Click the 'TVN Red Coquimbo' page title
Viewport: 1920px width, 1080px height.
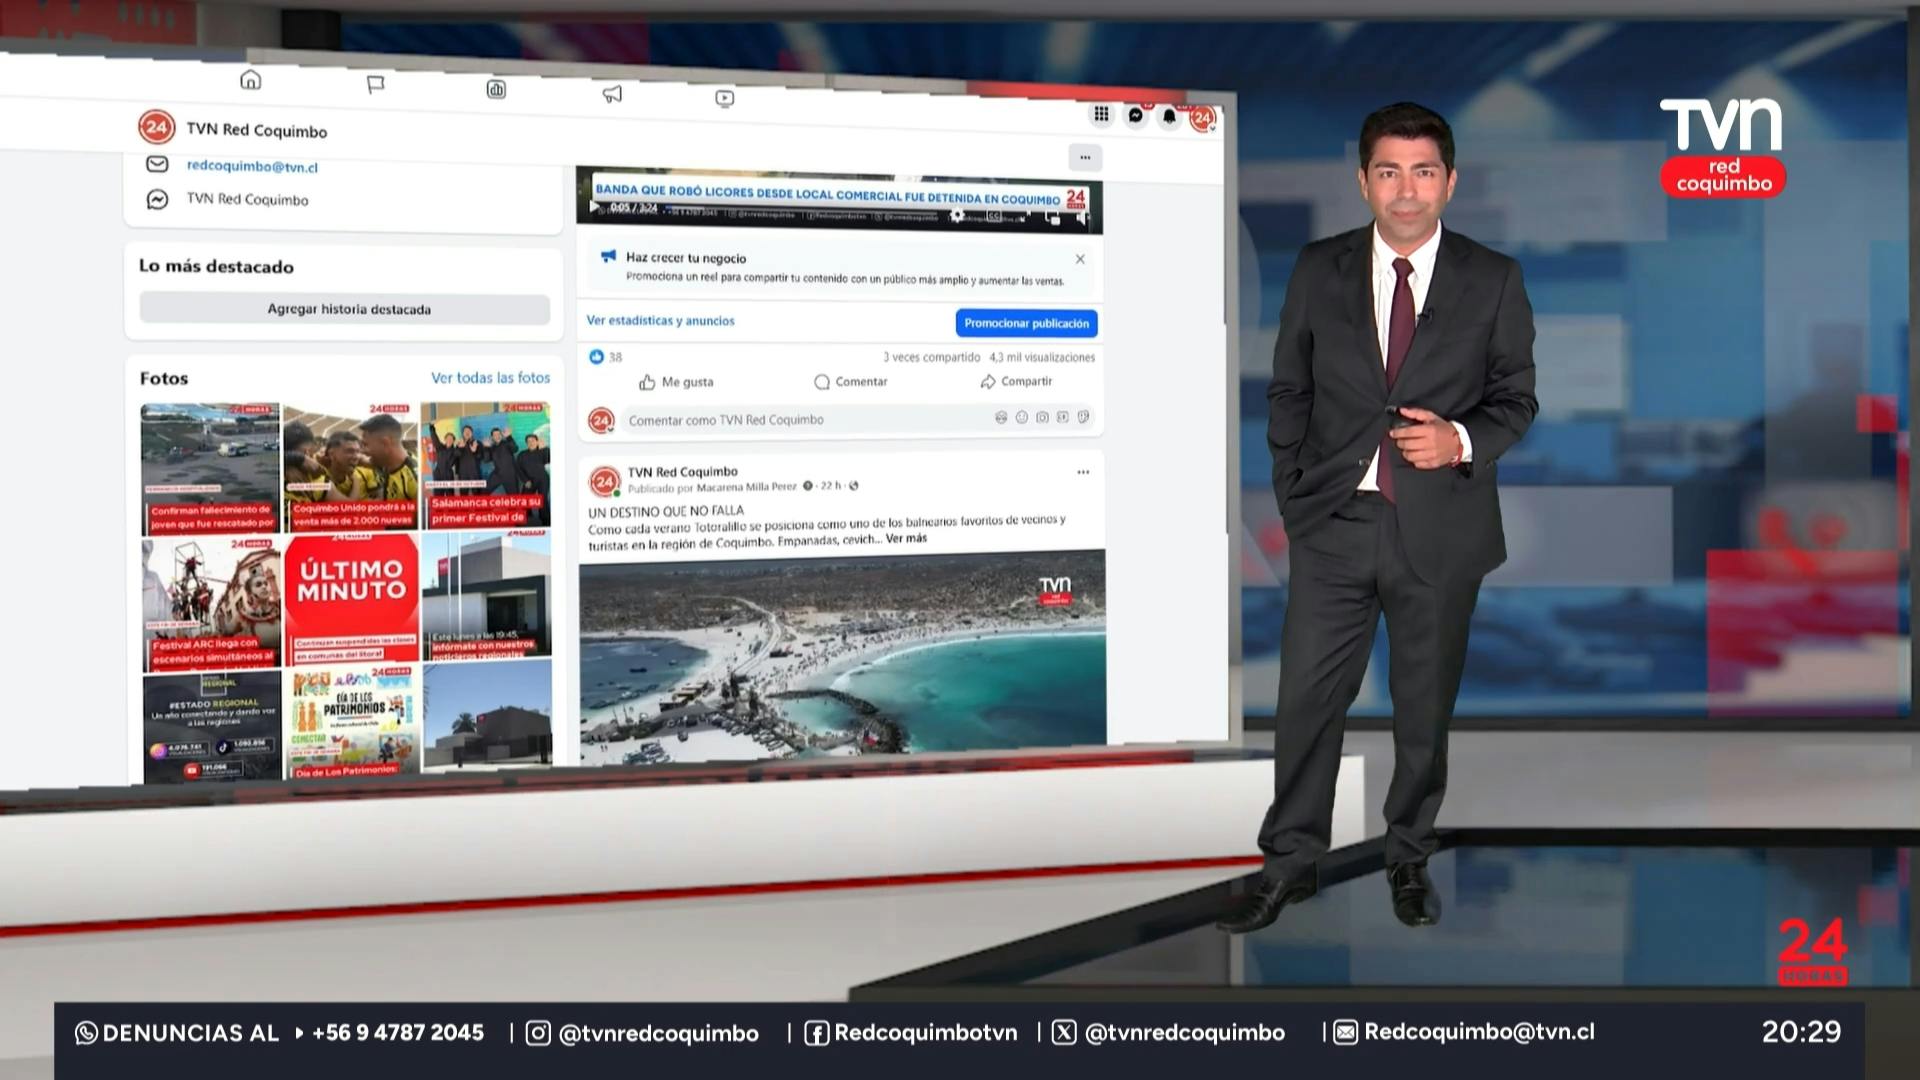pyautogui.click(x=257, y=130)
